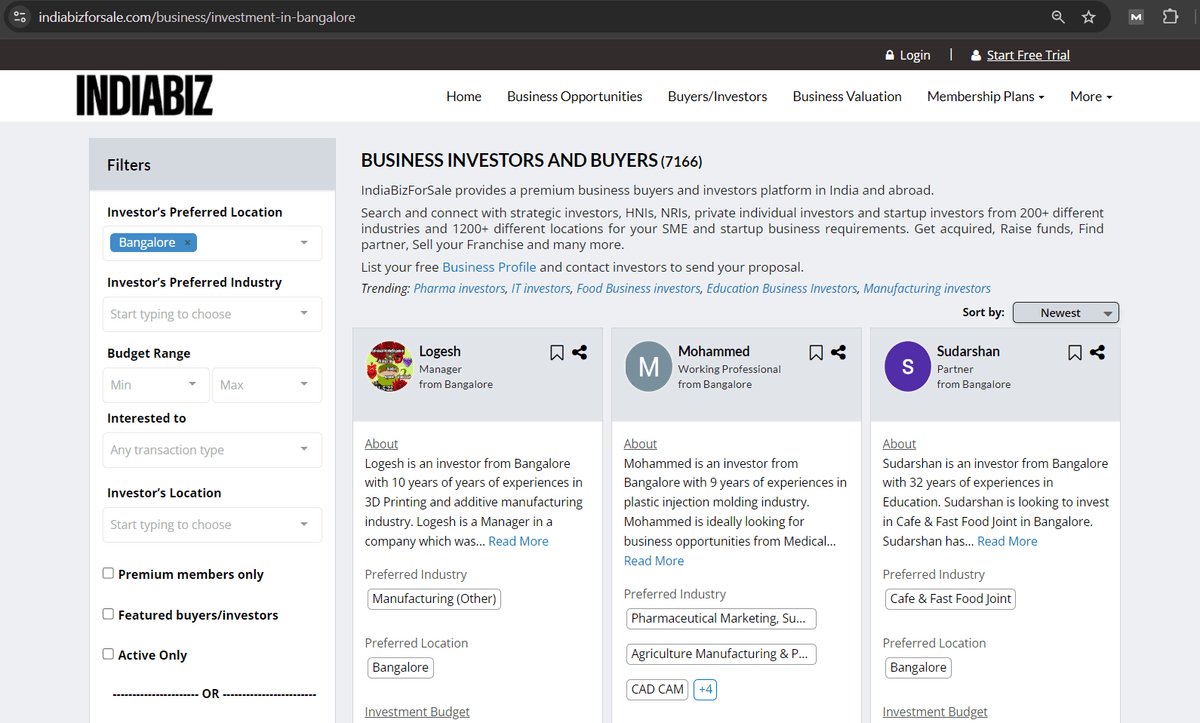Click the browser zoom magnifier icon

pyautogui.click(x=1059, y=17)
